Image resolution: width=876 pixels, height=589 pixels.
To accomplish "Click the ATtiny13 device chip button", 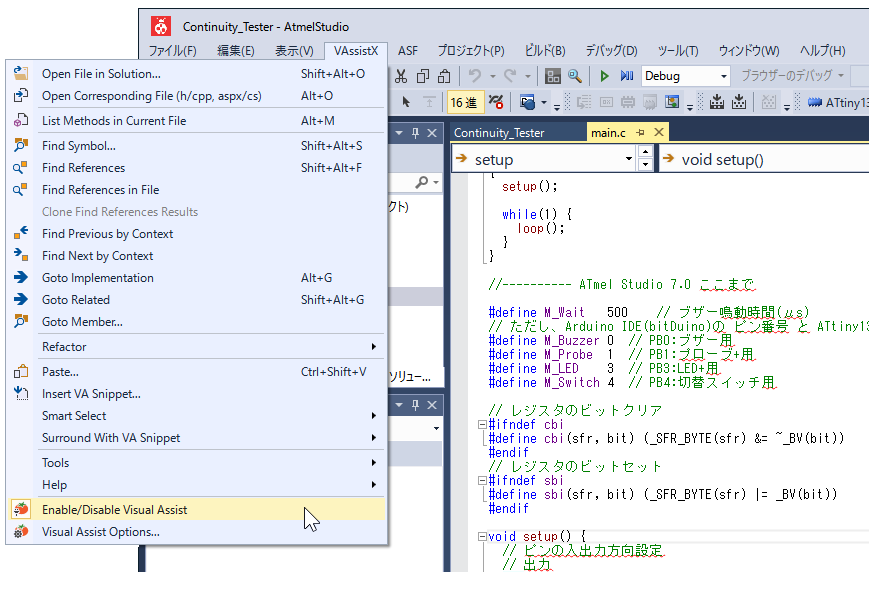I will 838,102.
